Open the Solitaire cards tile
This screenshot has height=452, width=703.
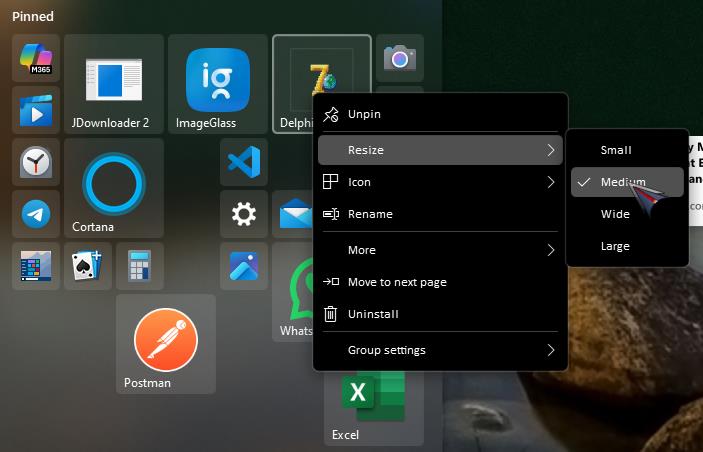pyautogui.click(x=88, y=266)
